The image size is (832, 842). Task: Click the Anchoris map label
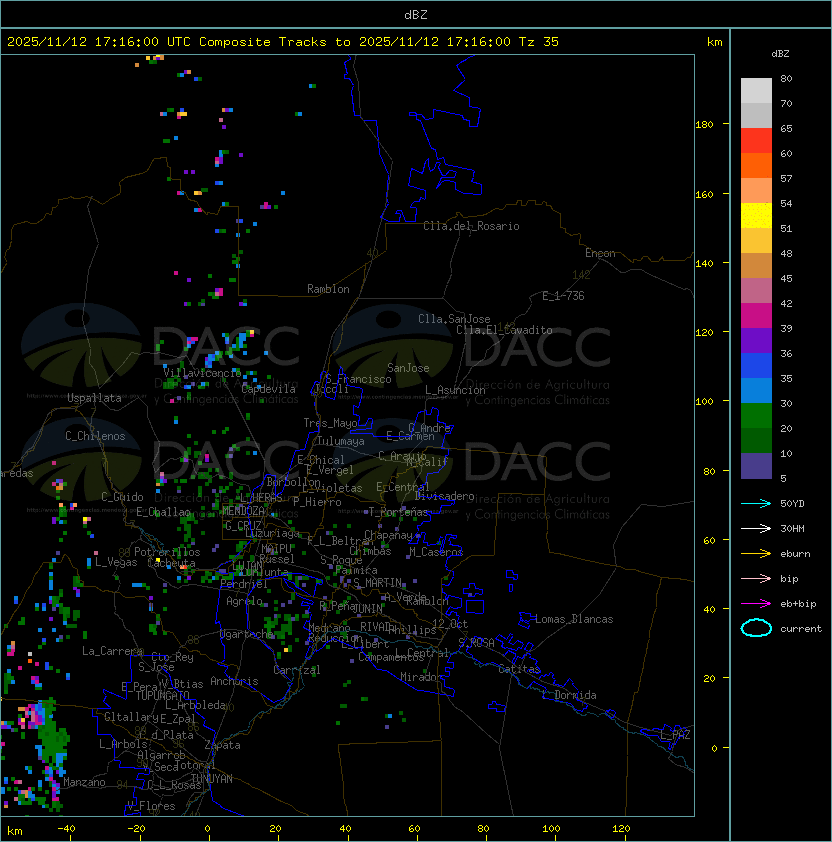click(234, 681)
